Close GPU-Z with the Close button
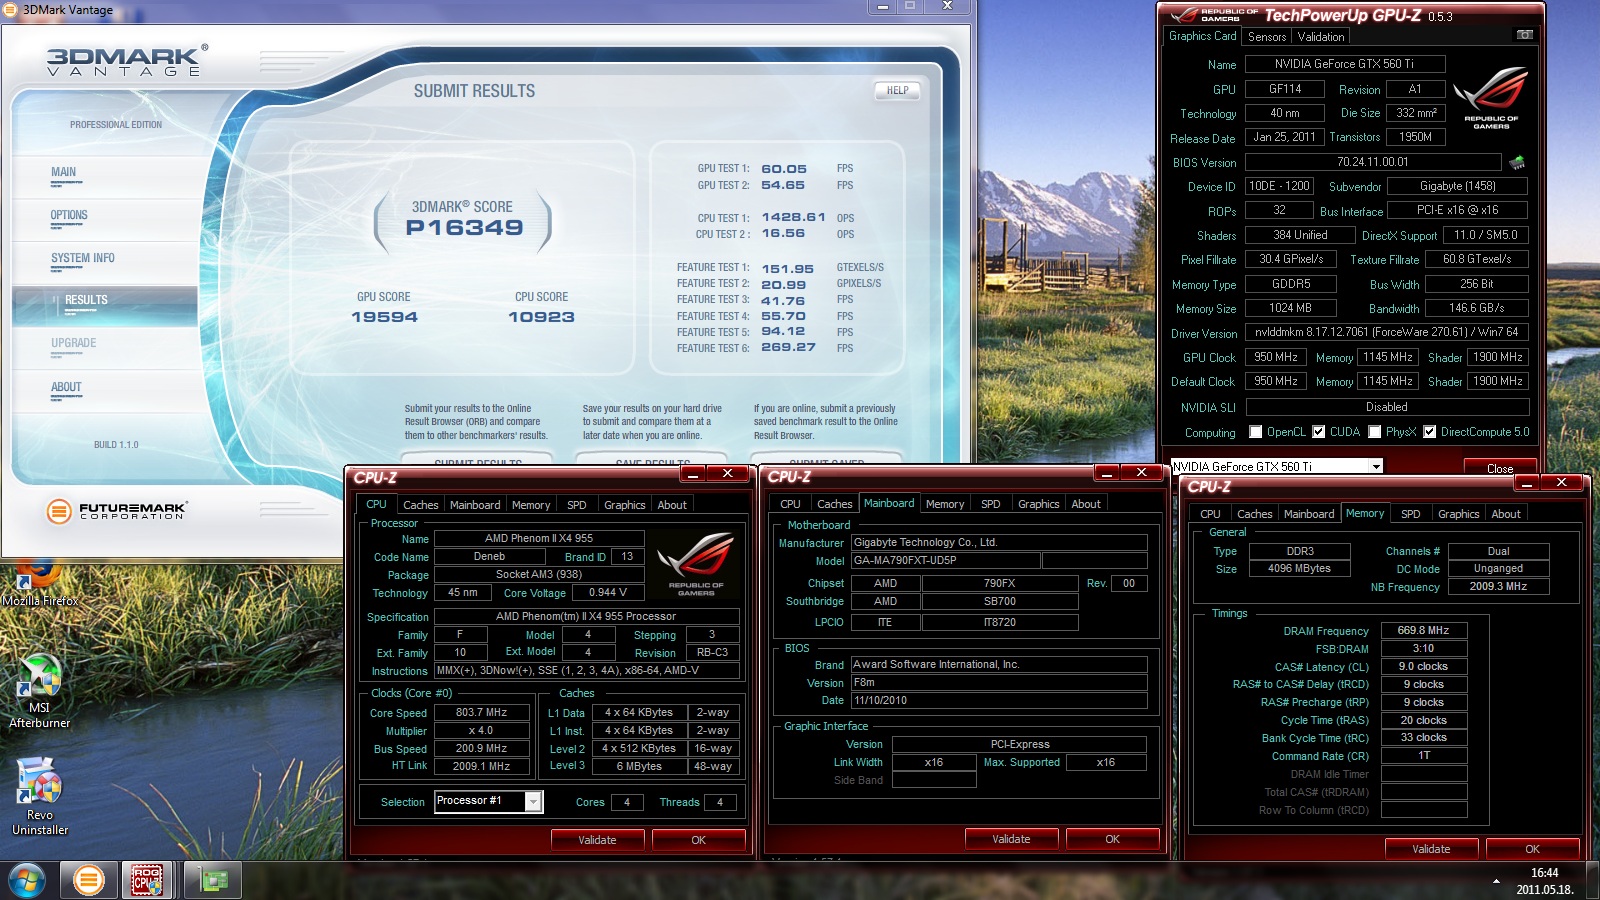 coord(1500,468)
